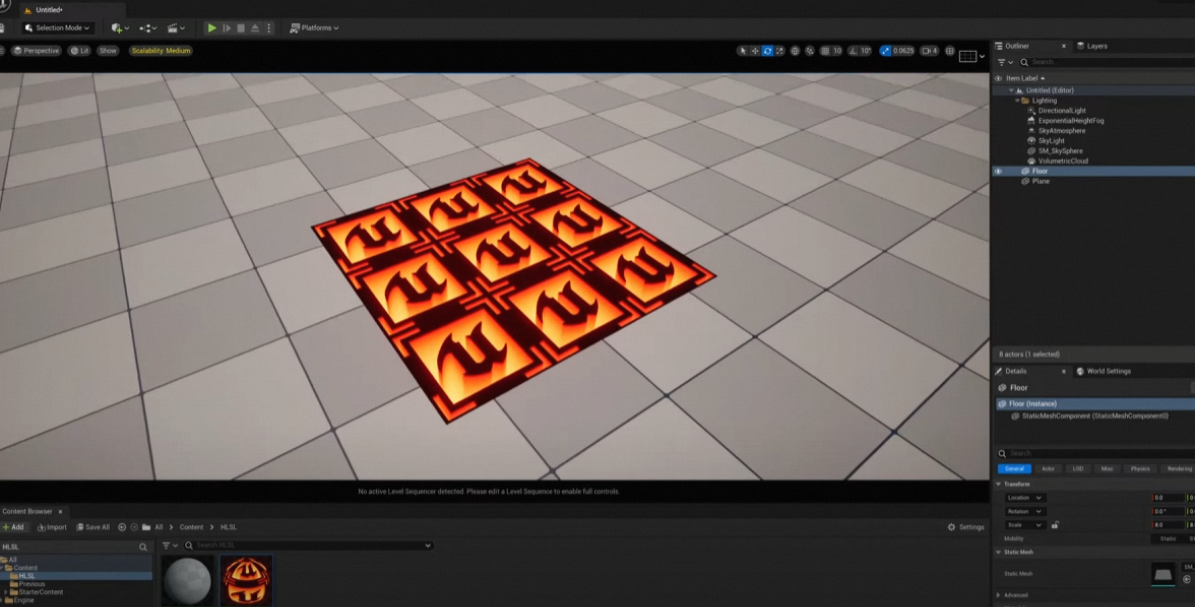Close the Outliner tab

pos(1064,46)
